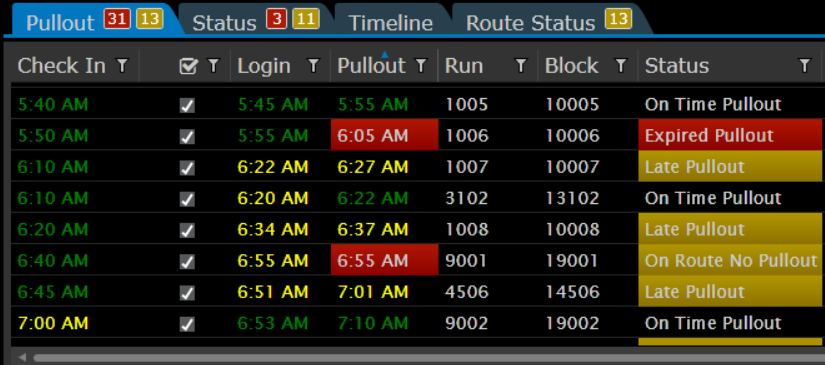The image size is (825, 365).
Task: Toggle the checkbox for run 9001
Action: (187, 261)
